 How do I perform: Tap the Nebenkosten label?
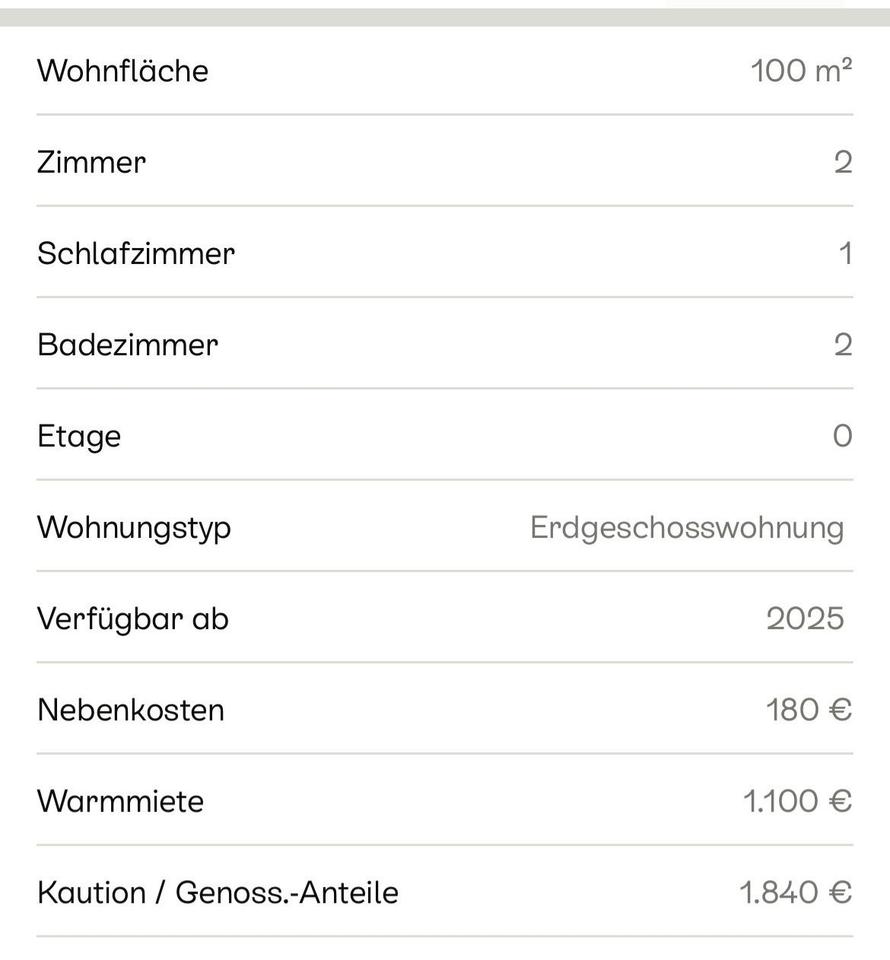tap(131, 710)
